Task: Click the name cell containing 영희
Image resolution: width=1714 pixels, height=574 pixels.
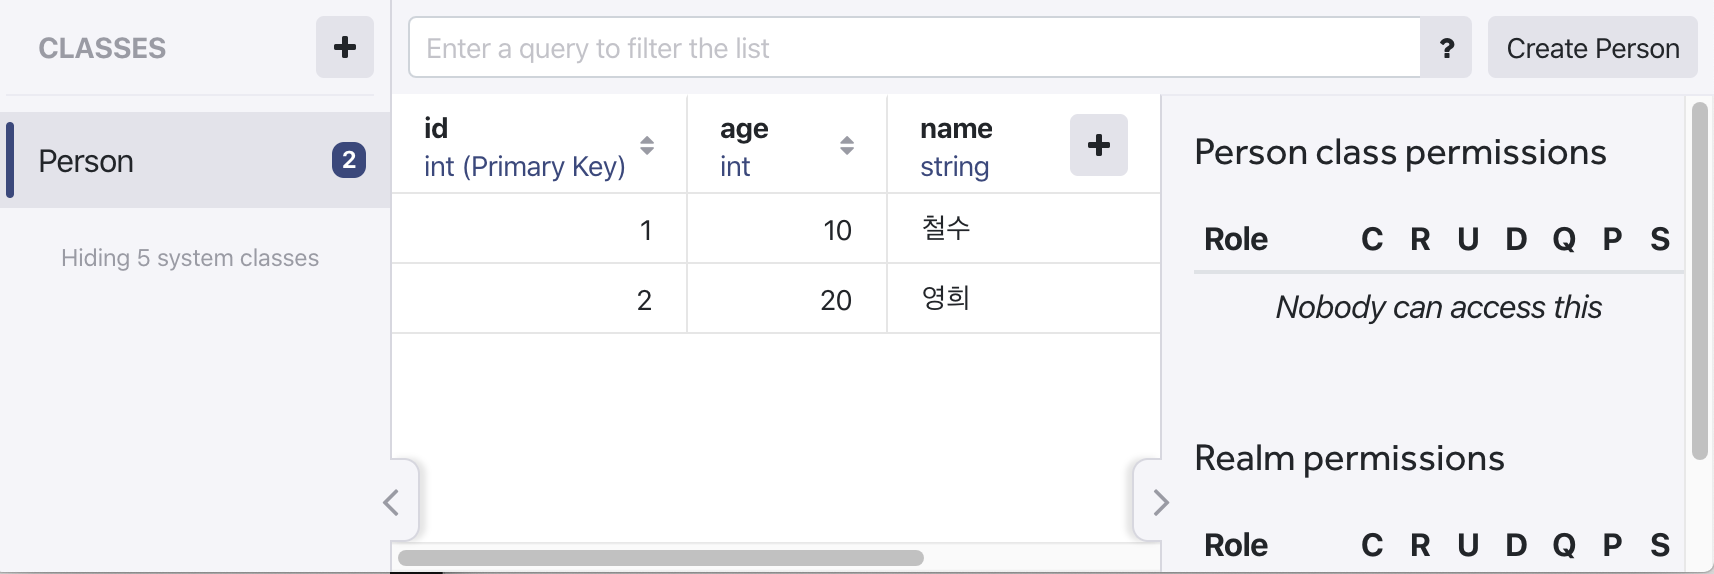Action: point(1023,299)
